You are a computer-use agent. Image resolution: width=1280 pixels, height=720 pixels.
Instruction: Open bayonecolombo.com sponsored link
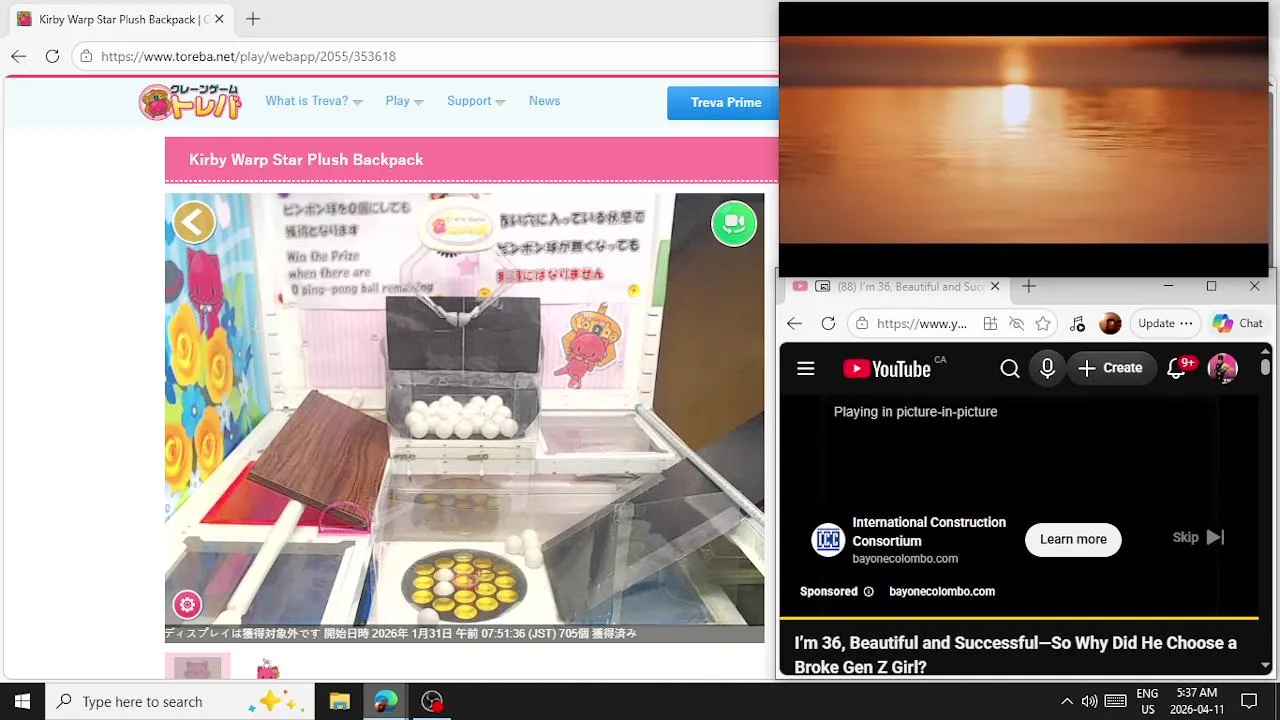(942, 591)
